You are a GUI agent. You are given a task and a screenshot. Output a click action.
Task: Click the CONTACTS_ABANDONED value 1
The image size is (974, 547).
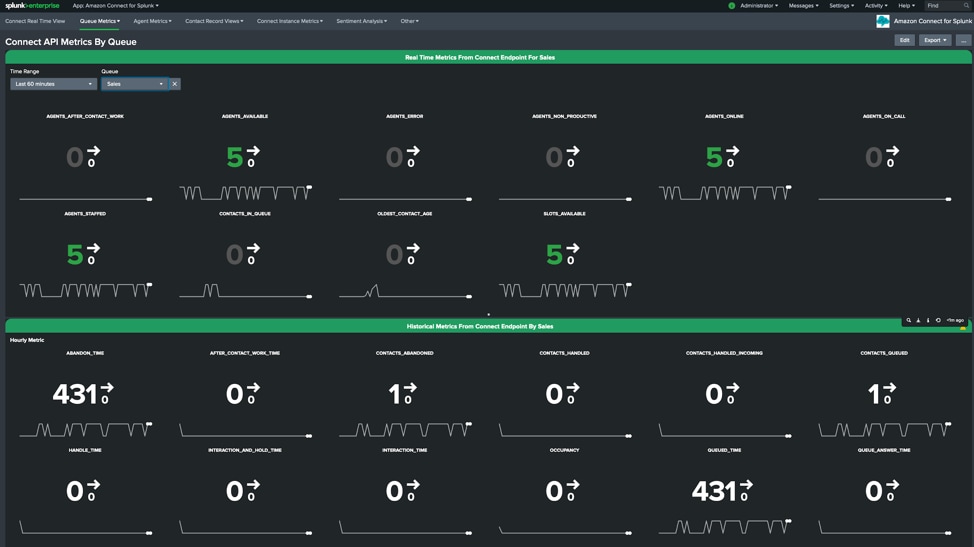(394, 394)
